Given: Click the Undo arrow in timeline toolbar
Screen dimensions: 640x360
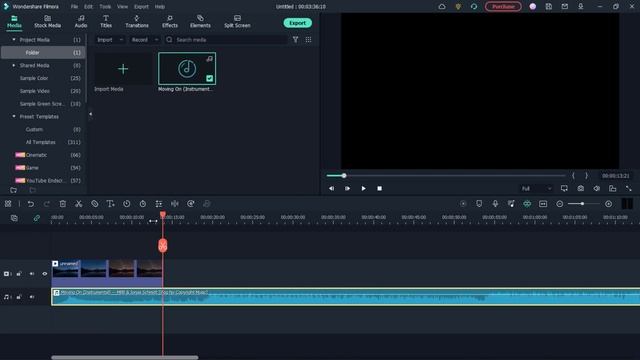Looking at the screenshot, I should [x=31, y=204].
